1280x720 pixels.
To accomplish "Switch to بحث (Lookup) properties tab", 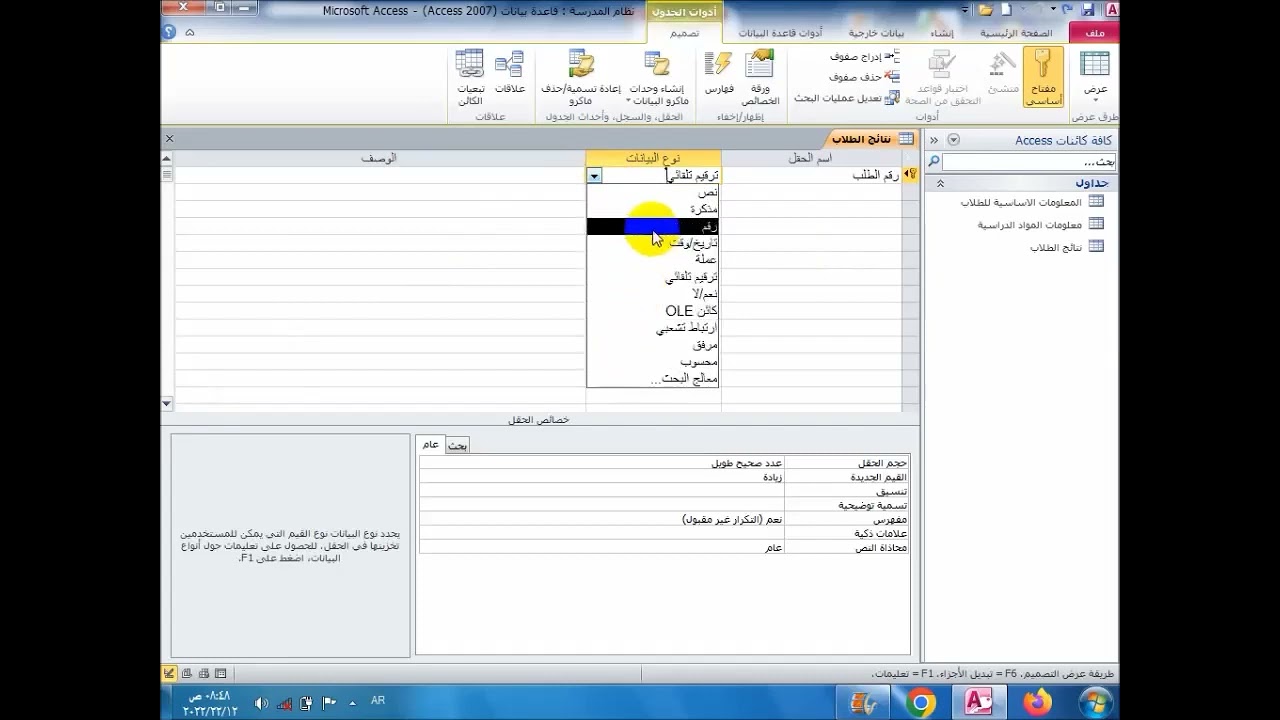I will 457,445.
